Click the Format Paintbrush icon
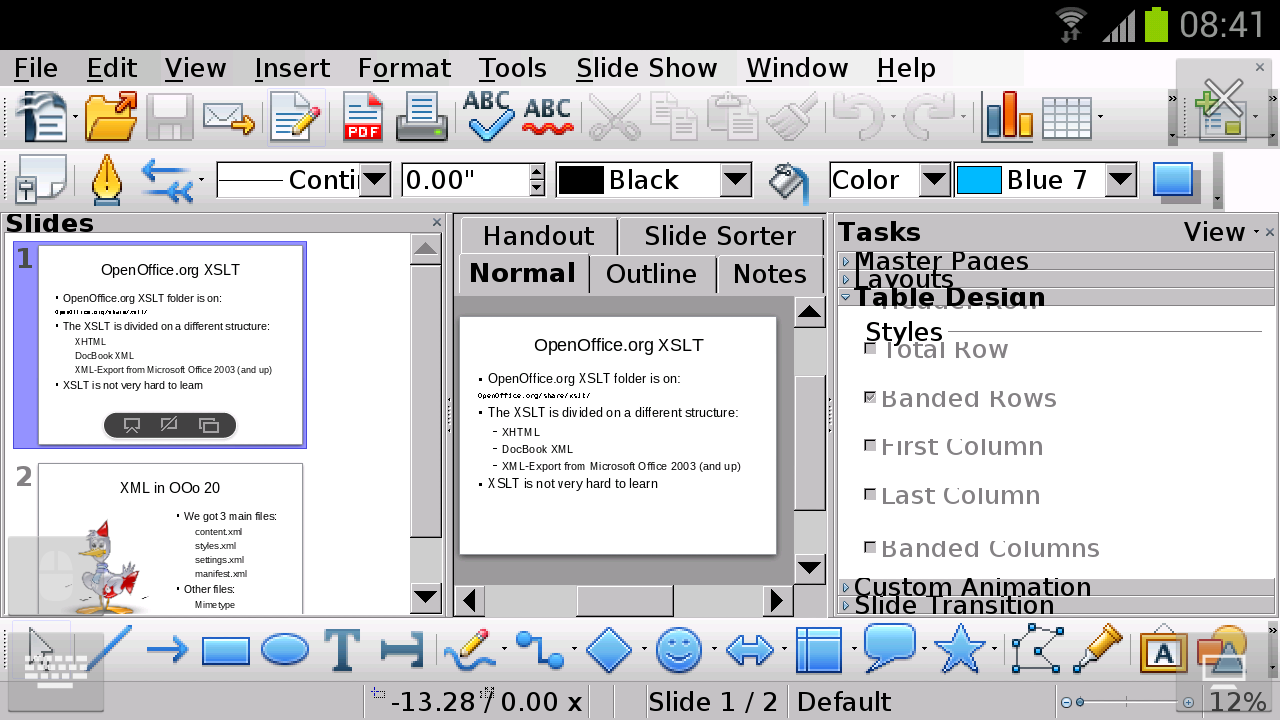The width and height of the screenshot is (1280, 720). (792, 117)
